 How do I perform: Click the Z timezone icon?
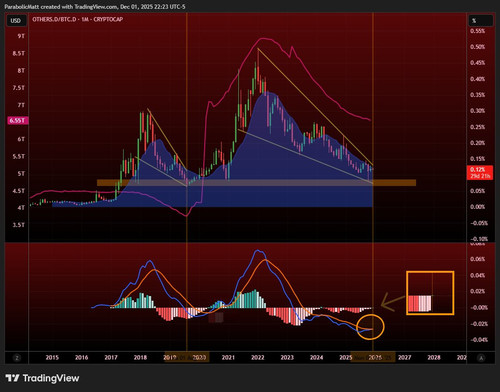(17, 358)
